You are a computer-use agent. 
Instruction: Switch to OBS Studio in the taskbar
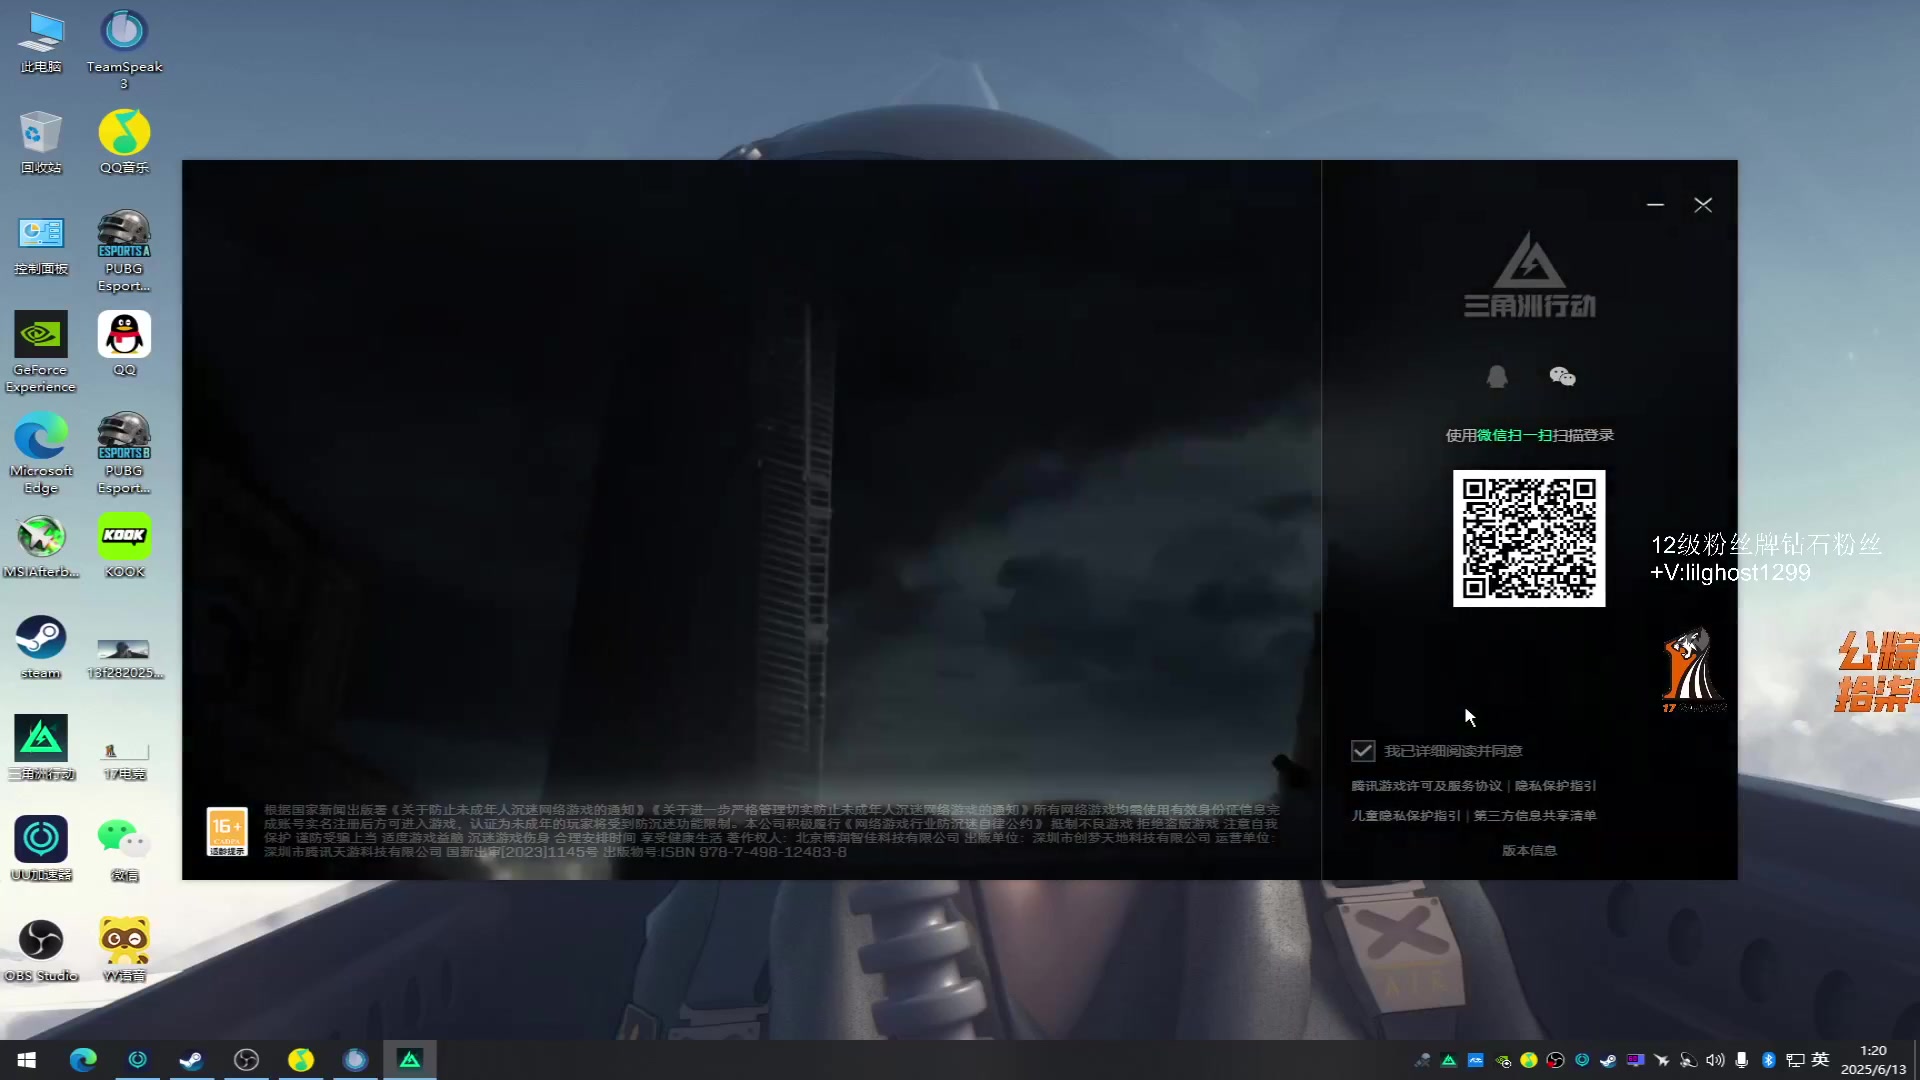click(x=246, y=1060)
